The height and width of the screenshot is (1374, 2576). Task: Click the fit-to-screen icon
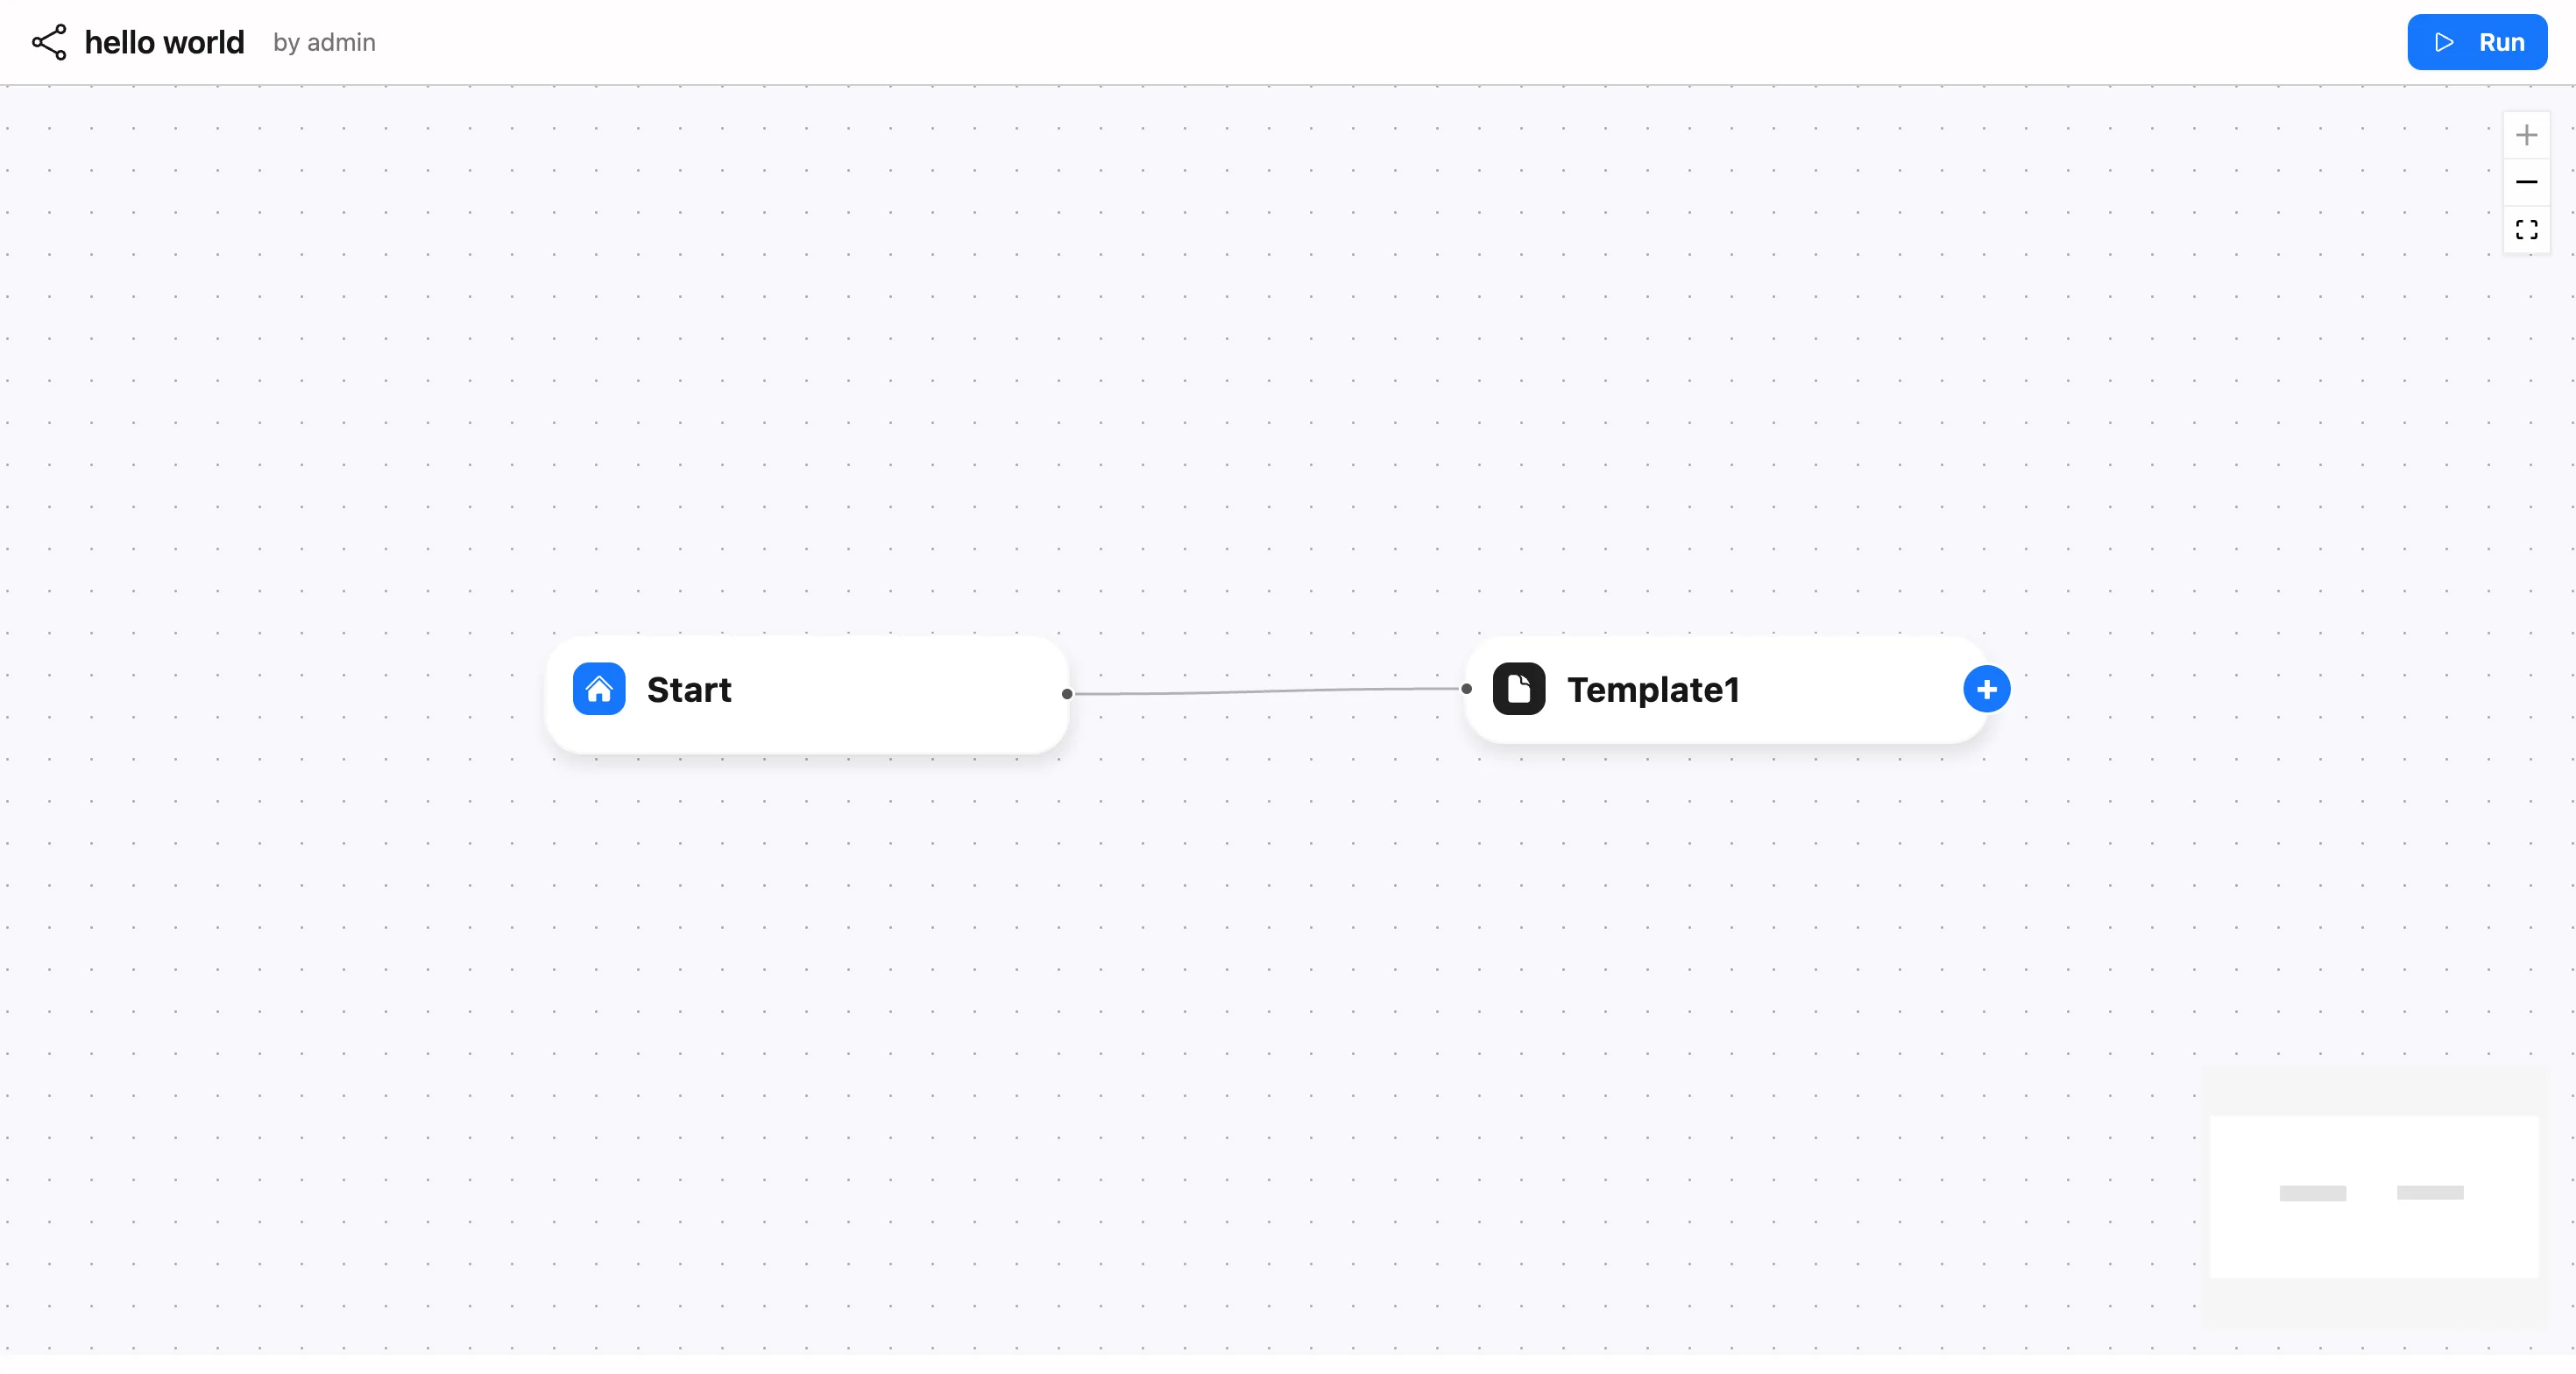click(x=2527, y=229)
